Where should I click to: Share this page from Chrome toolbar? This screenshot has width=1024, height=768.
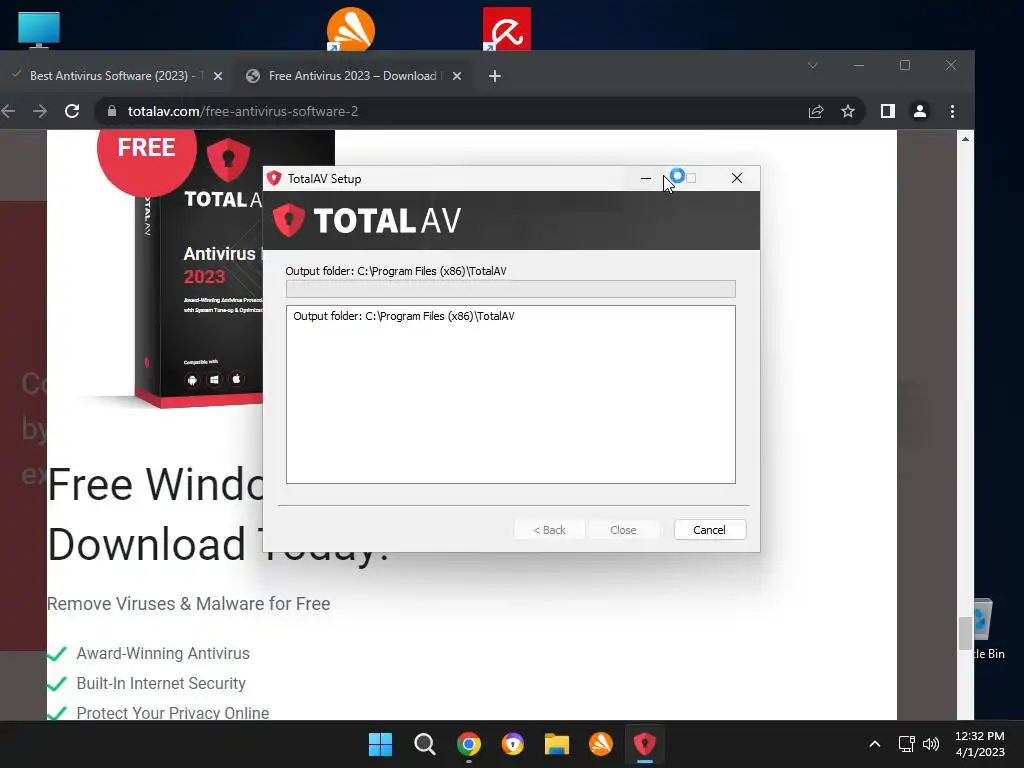click(x=816, y=112)
